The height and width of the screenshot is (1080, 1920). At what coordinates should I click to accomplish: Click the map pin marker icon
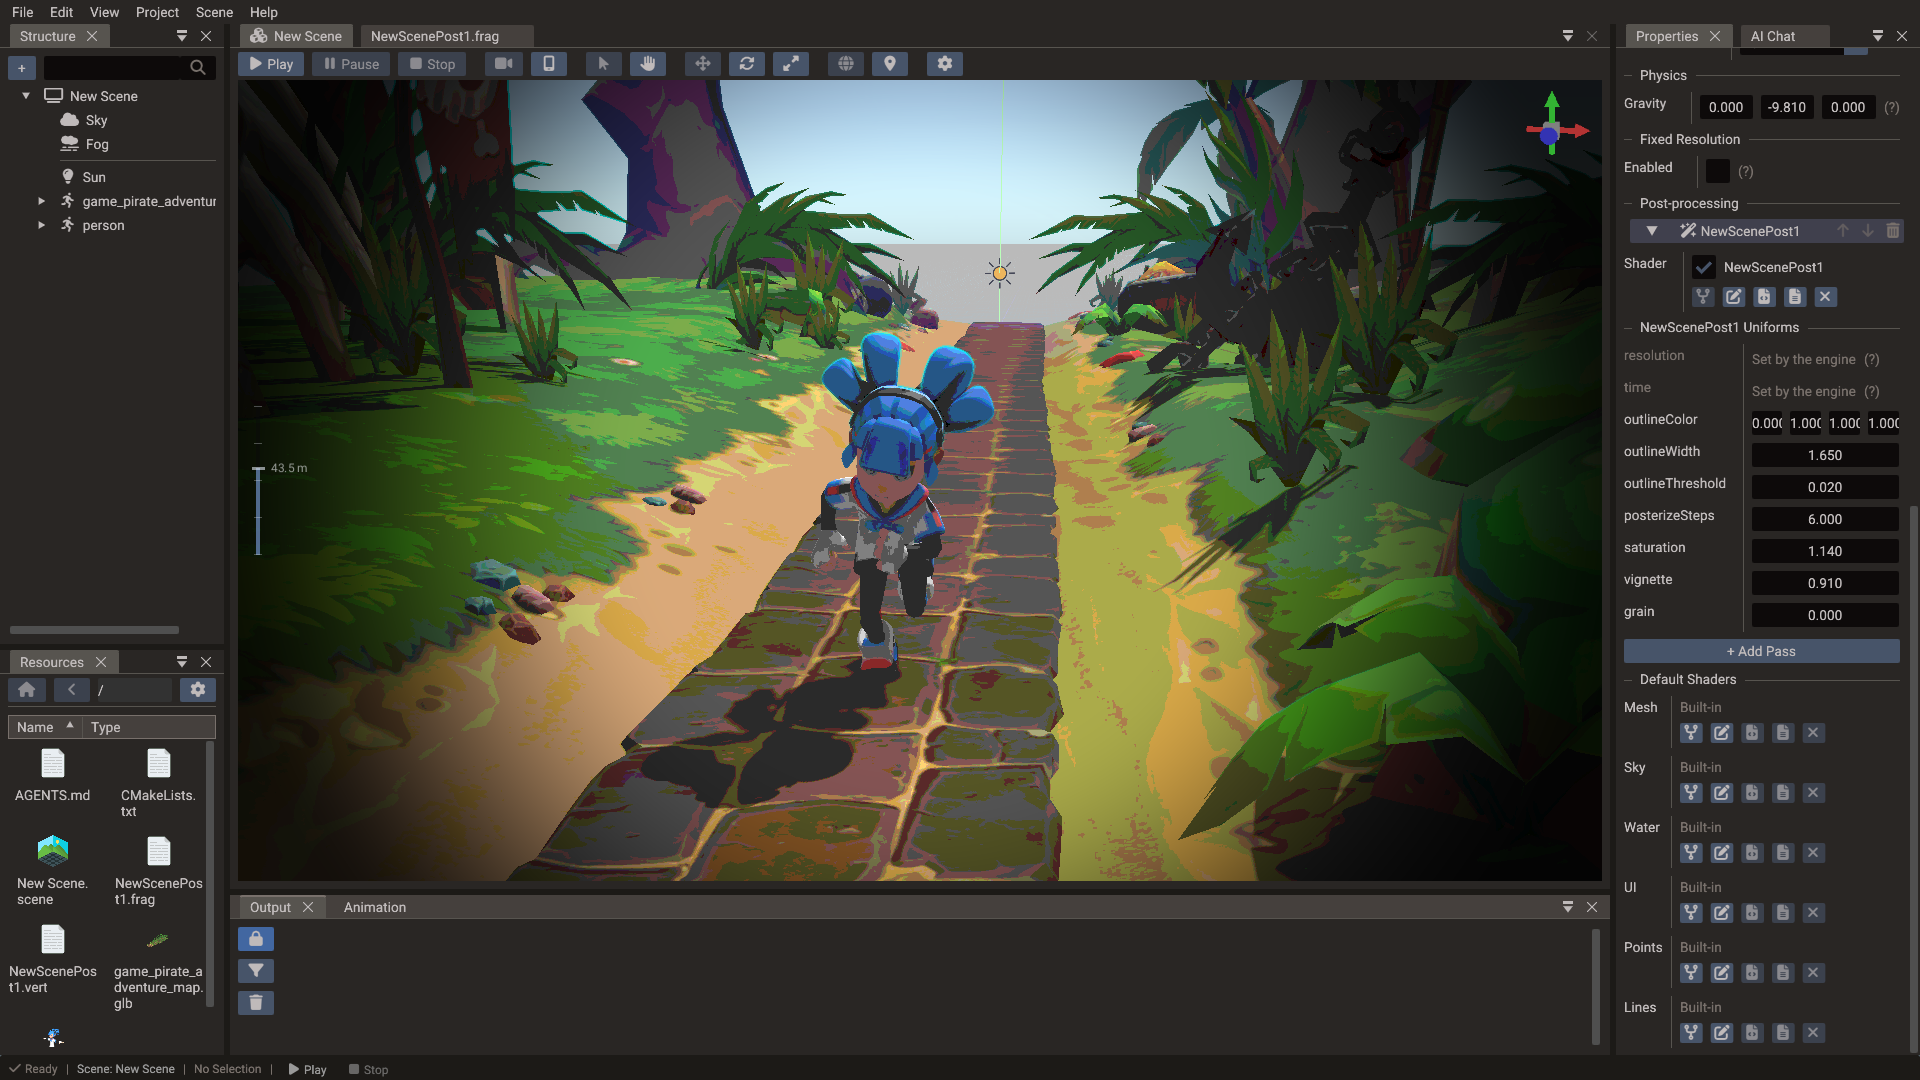tap(890, 64)
